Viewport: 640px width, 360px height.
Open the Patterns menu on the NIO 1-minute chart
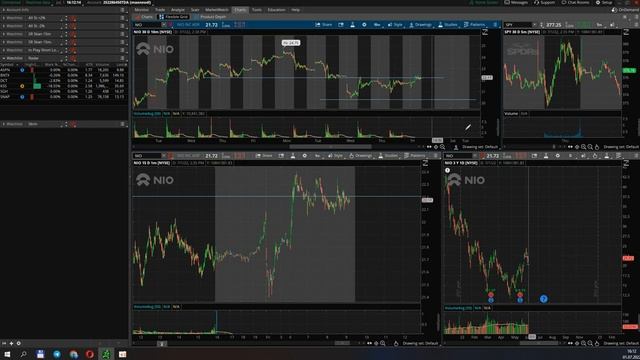tap(415, 156)
